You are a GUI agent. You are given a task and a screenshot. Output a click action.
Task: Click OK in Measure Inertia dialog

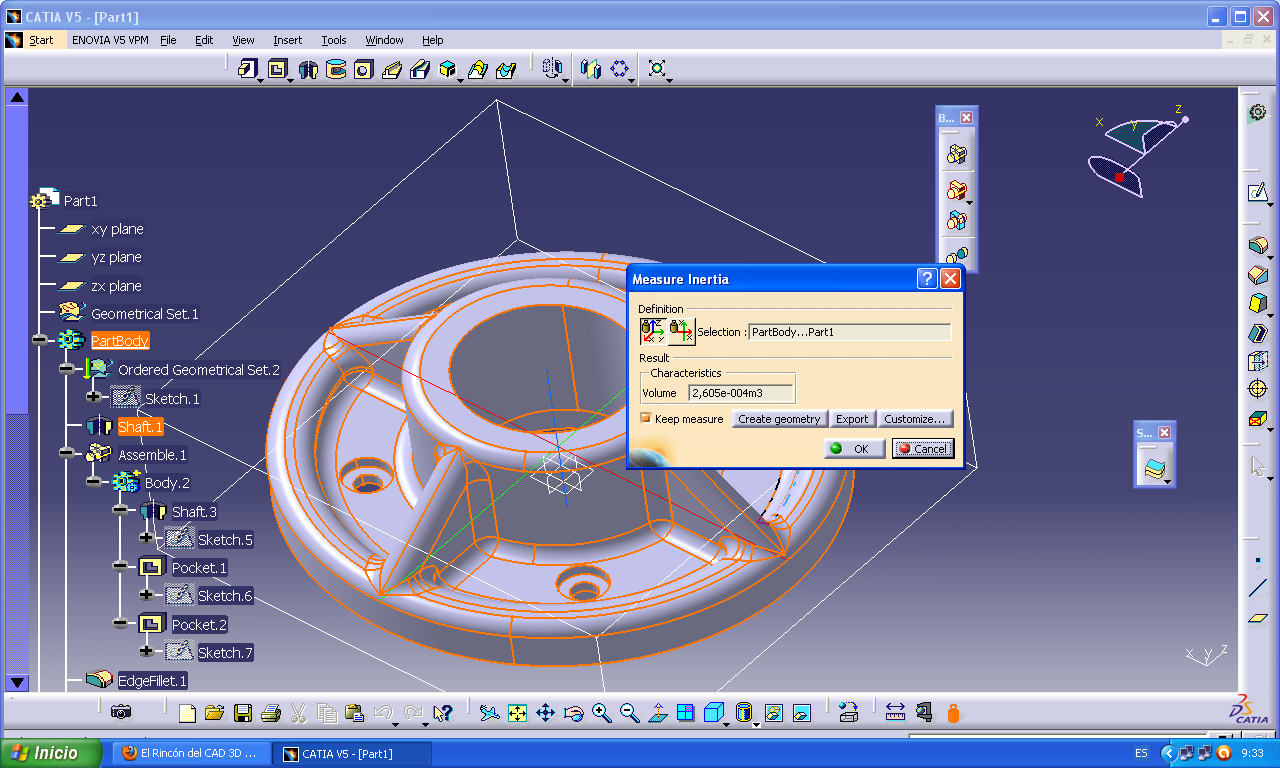point(853,448)
